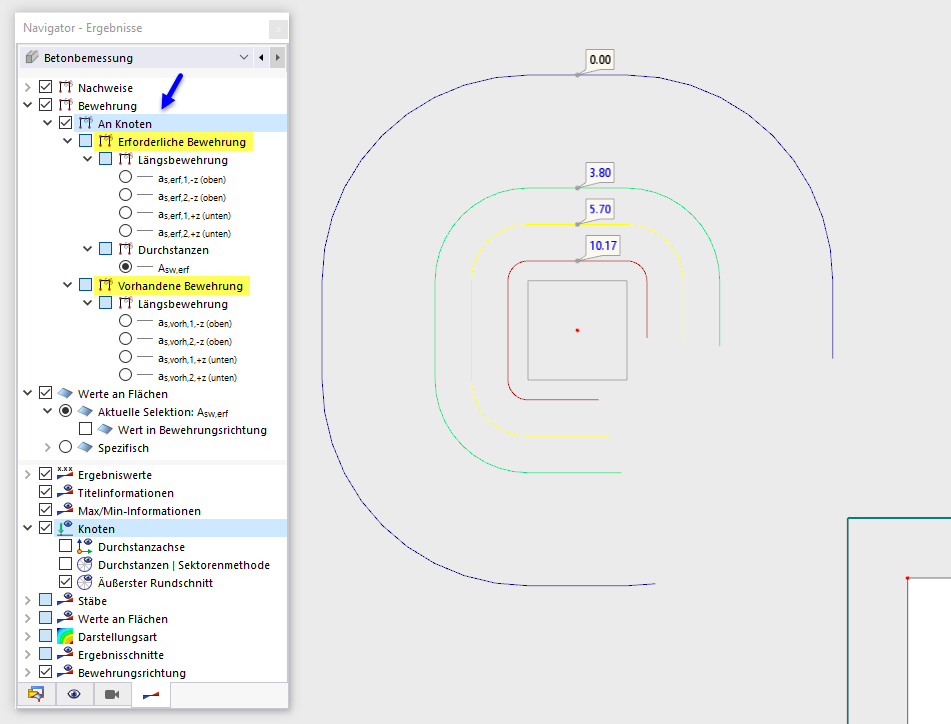Viewport: 951px width, 724px height.
Task: Select the An Knoten tree row
Action: click(x=180, y=123)
